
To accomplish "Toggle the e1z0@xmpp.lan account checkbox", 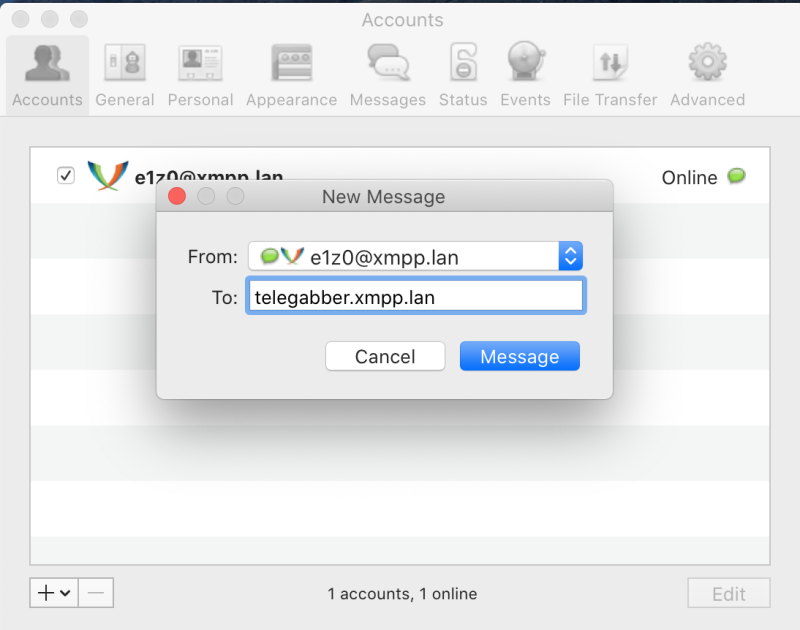I will click(x=66, y=175).
